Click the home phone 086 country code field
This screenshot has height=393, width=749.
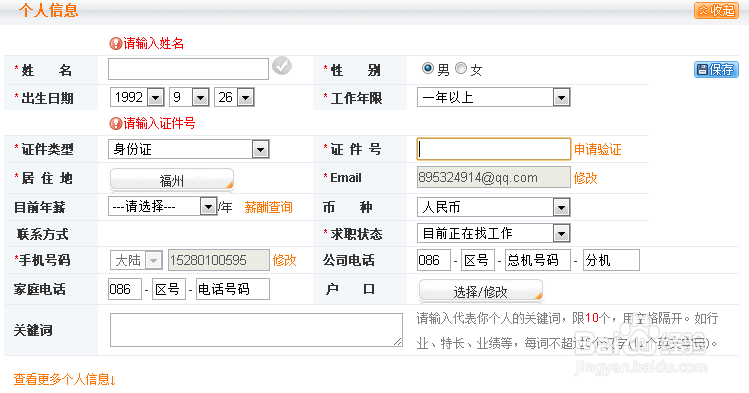[x=125, y=289]
